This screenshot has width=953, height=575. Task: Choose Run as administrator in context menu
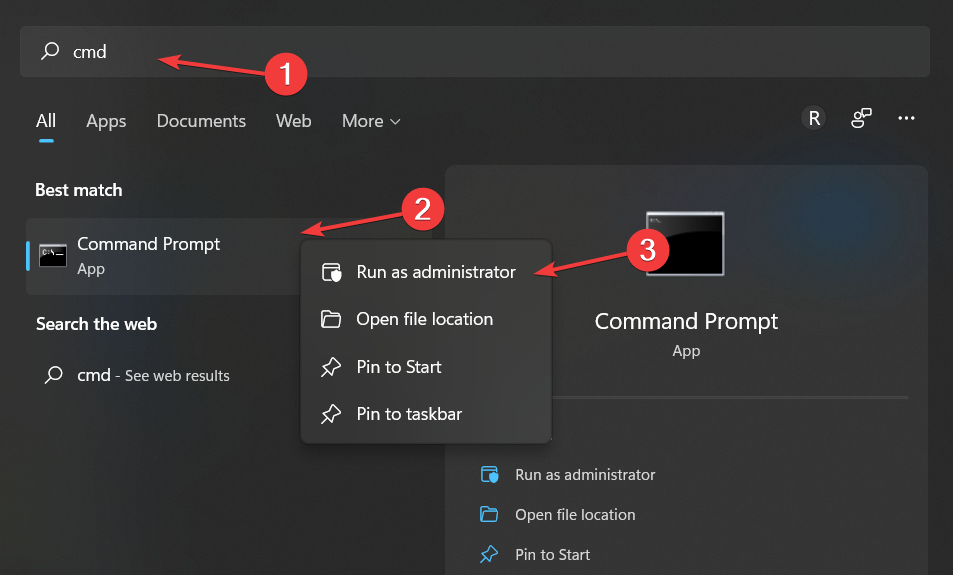426,272
